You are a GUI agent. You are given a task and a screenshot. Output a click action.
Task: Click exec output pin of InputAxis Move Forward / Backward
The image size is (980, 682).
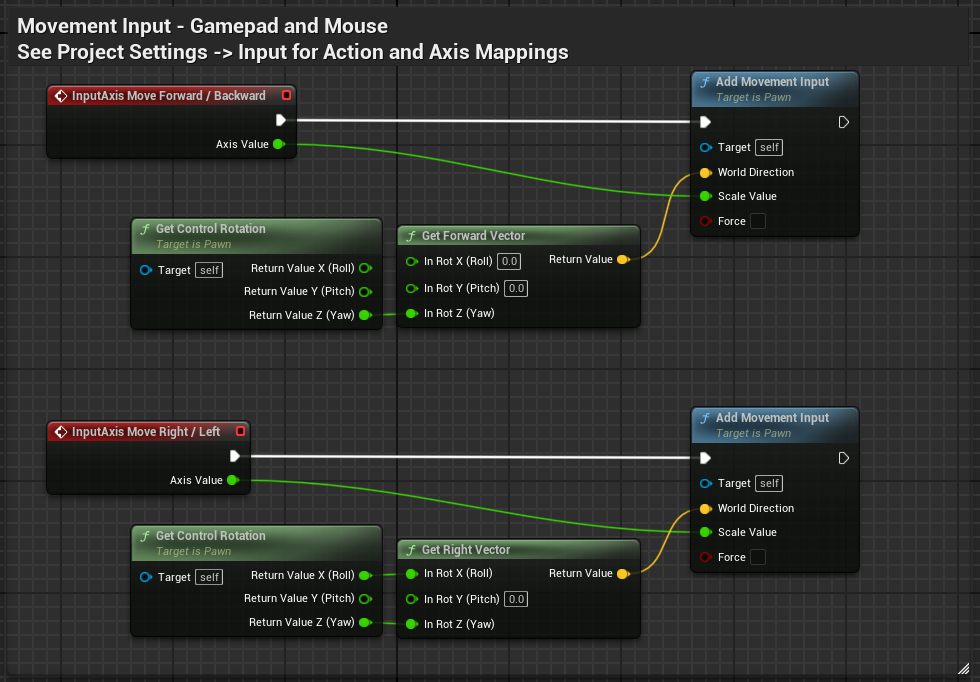coord(281,120)
